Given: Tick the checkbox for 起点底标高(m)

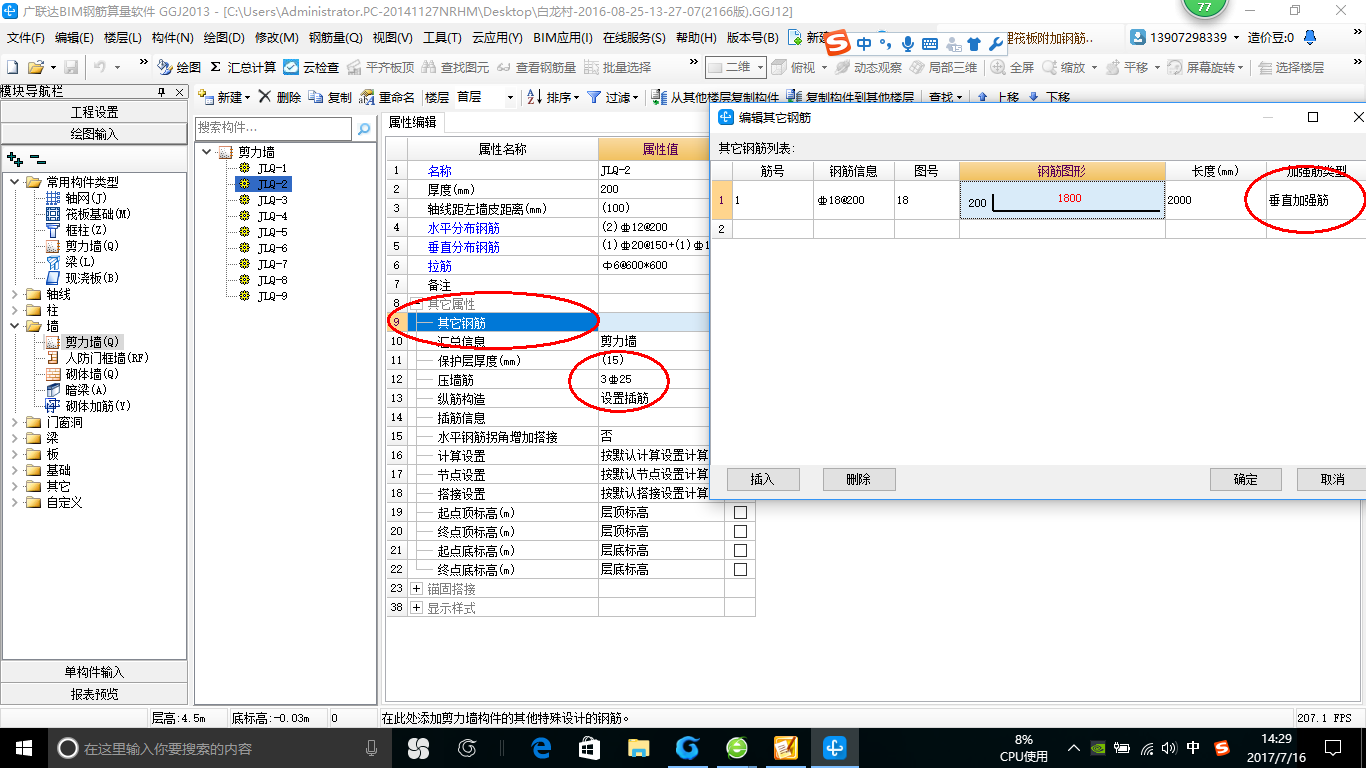Looking at the screenshot, I should (740, 550).
